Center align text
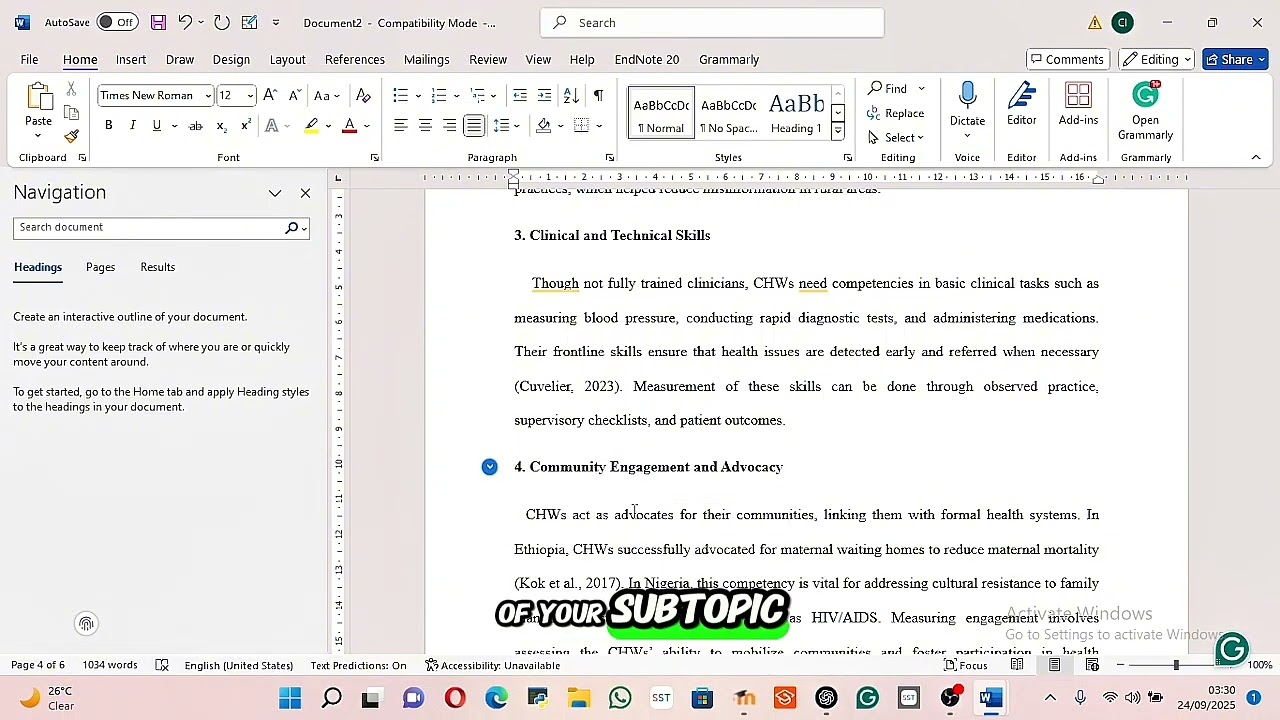Image resolution: width=1280 pixels, height=720 pixels. tap(425, 125)
